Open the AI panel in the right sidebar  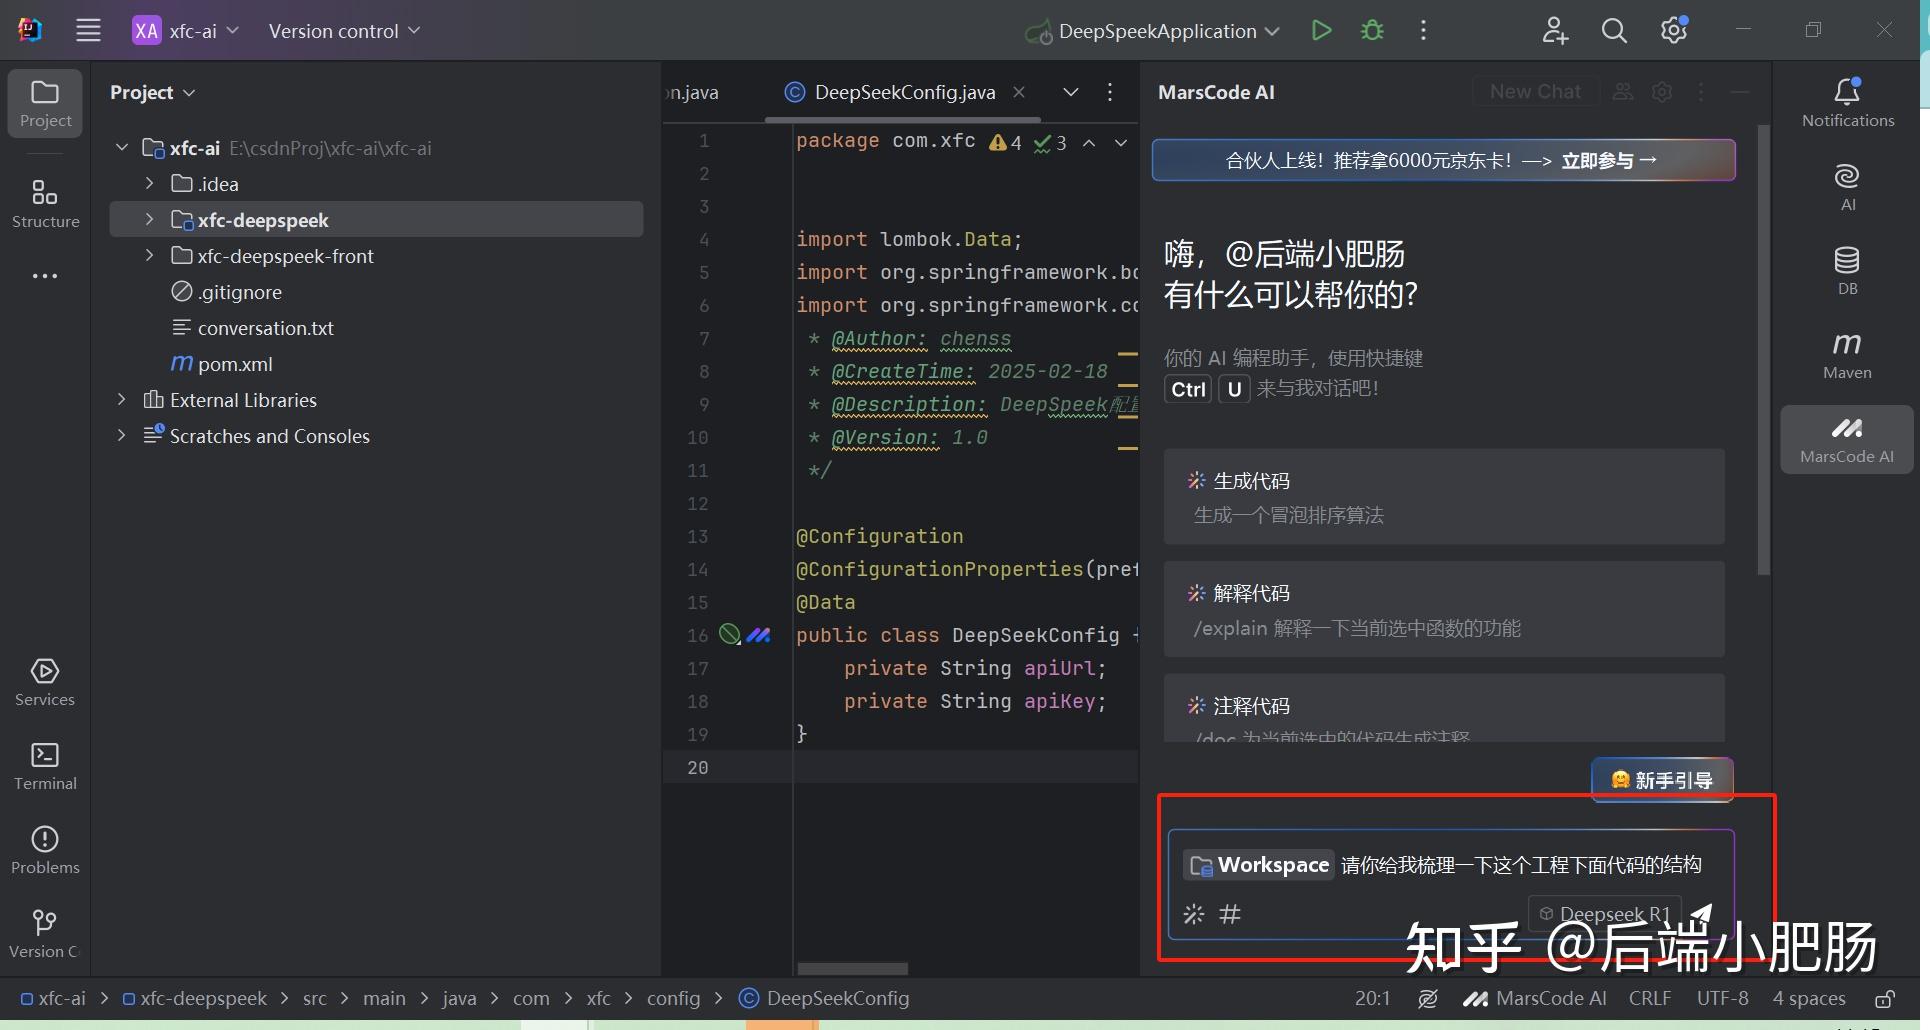(1845, 186)
